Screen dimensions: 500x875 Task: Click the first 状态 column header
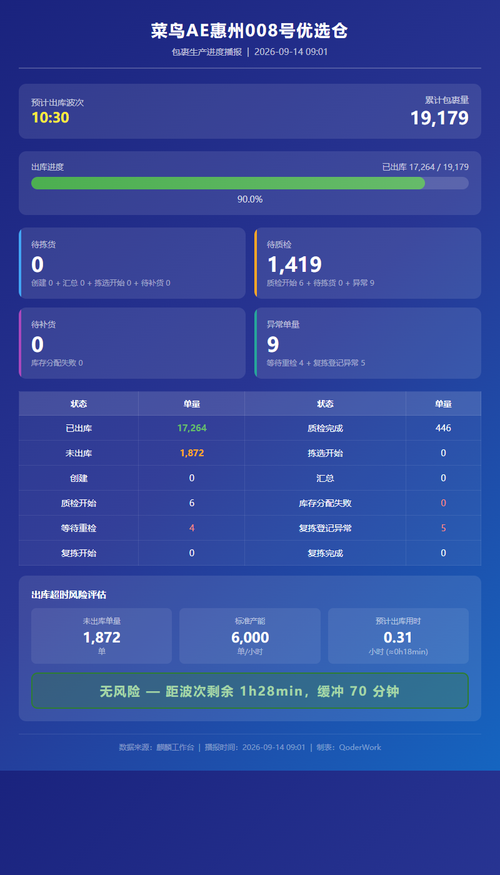[x=79, y=403]
